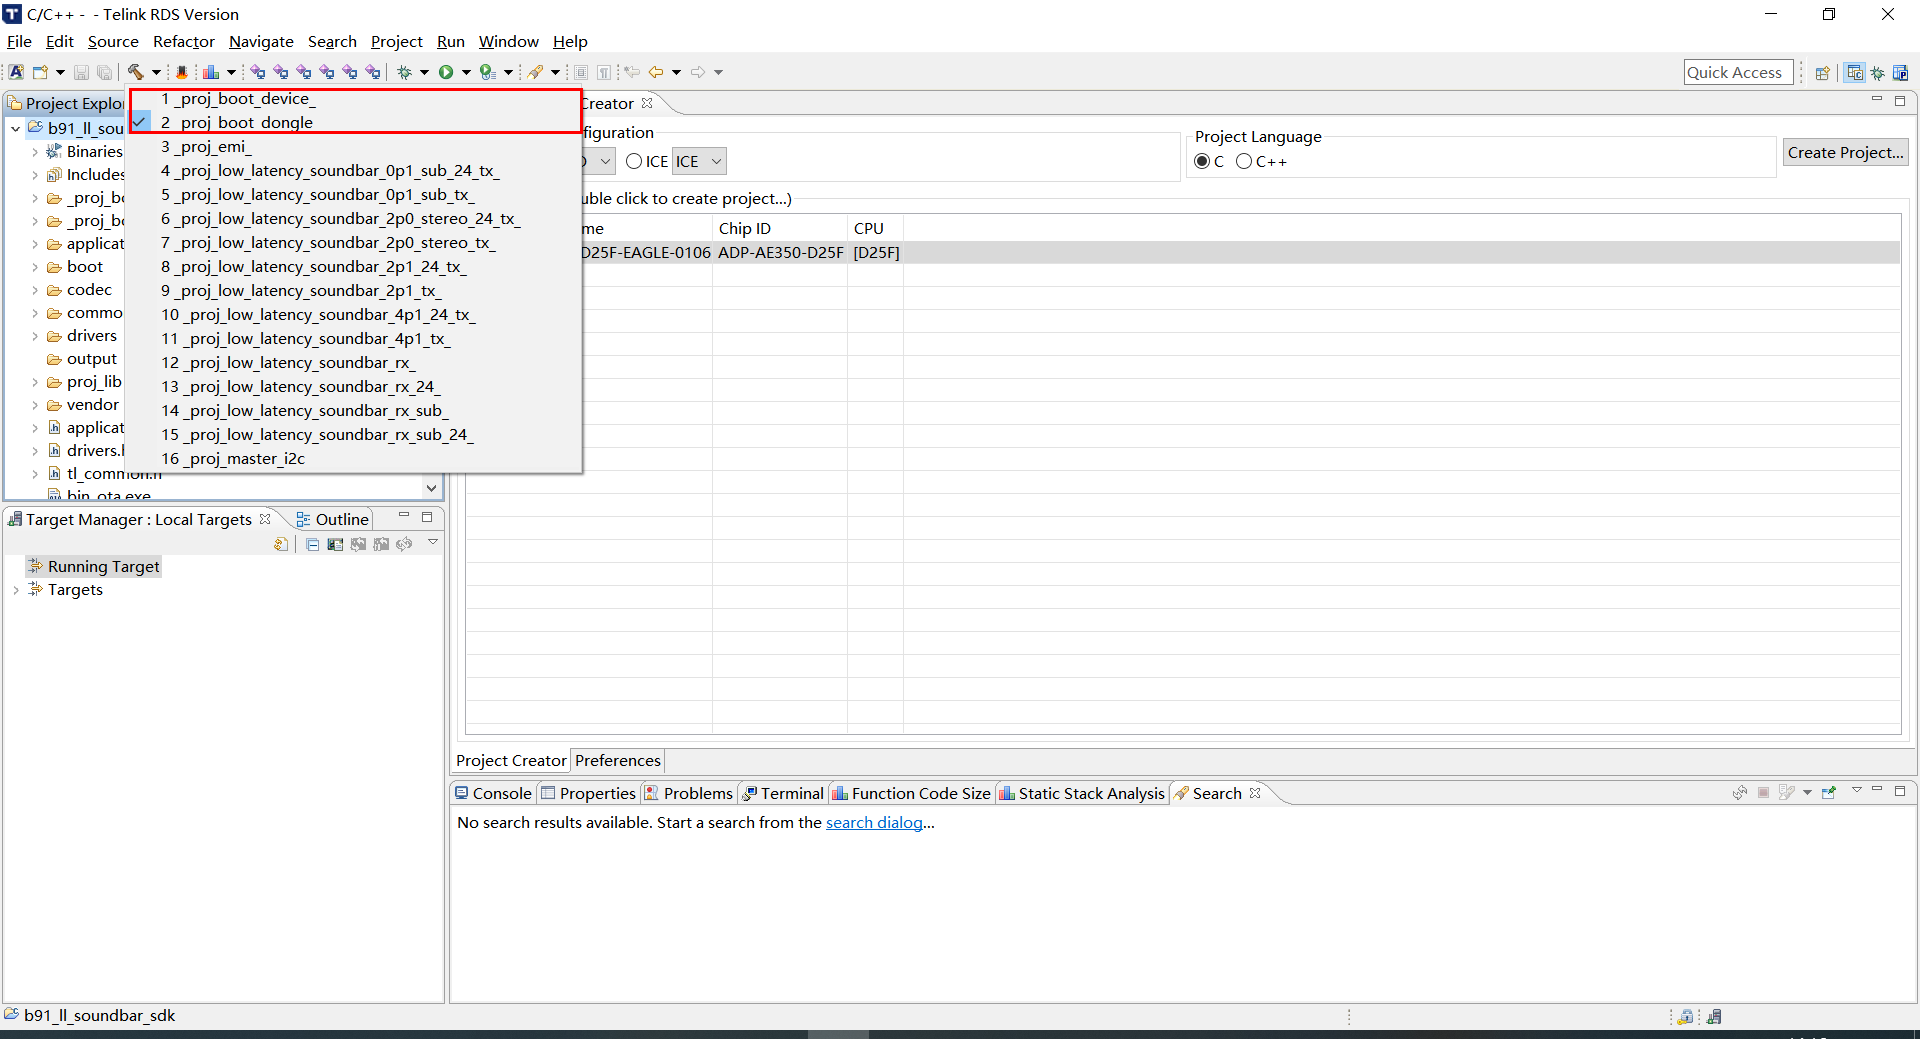Click the back navigation arrow icon

coord(656,72)
